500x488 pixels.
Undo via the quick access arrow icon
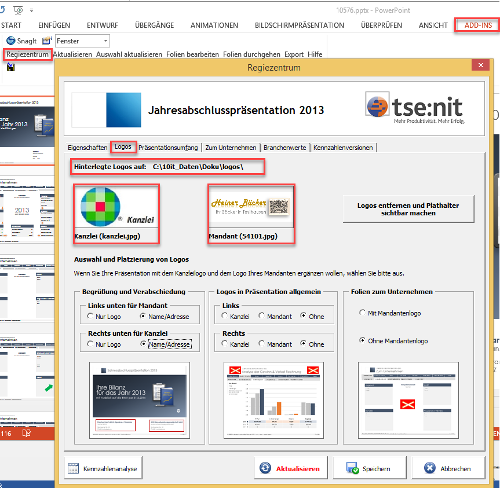click(x=2, y=10)
